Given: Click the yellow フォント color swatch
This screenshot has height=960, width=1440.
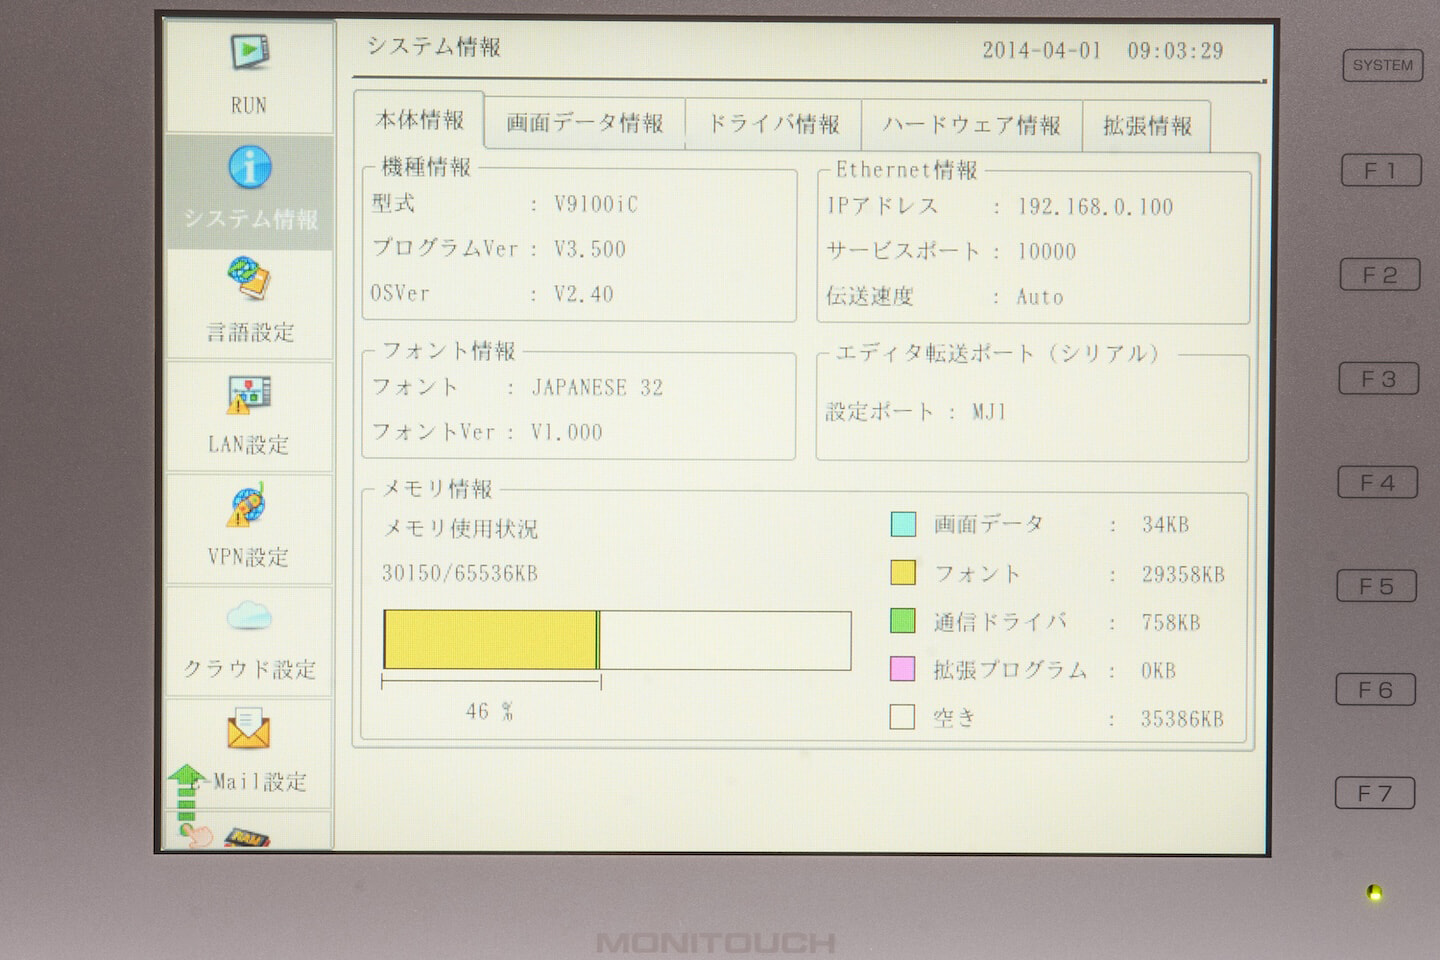Looking at the screenshot, I should pos(902,573).
